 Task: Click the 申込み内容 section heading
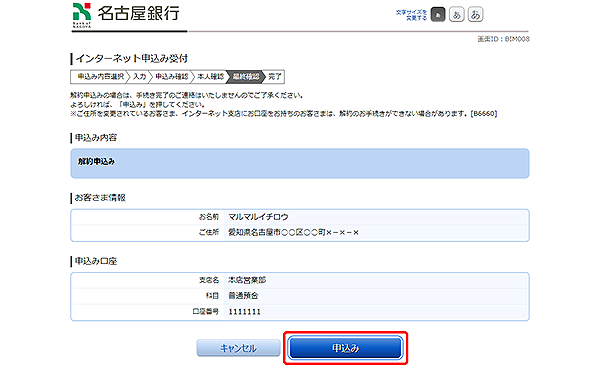96,137
